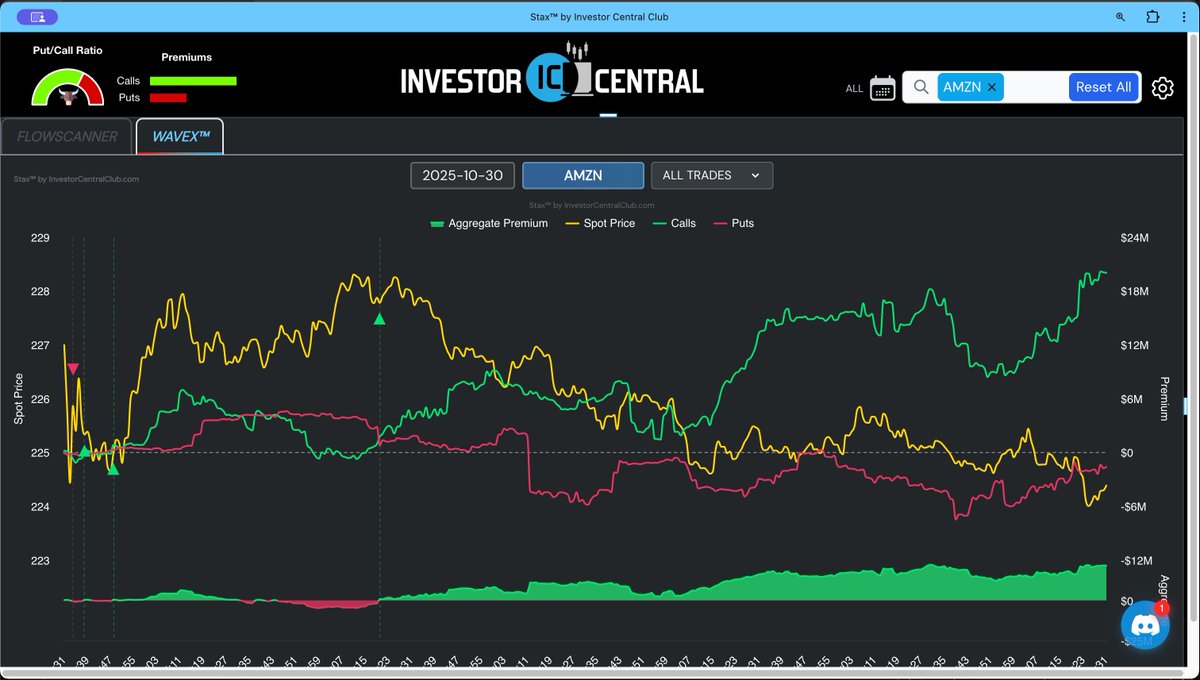Click the red down-triangle put marker

pyautogui.click(x=73, y=369)
